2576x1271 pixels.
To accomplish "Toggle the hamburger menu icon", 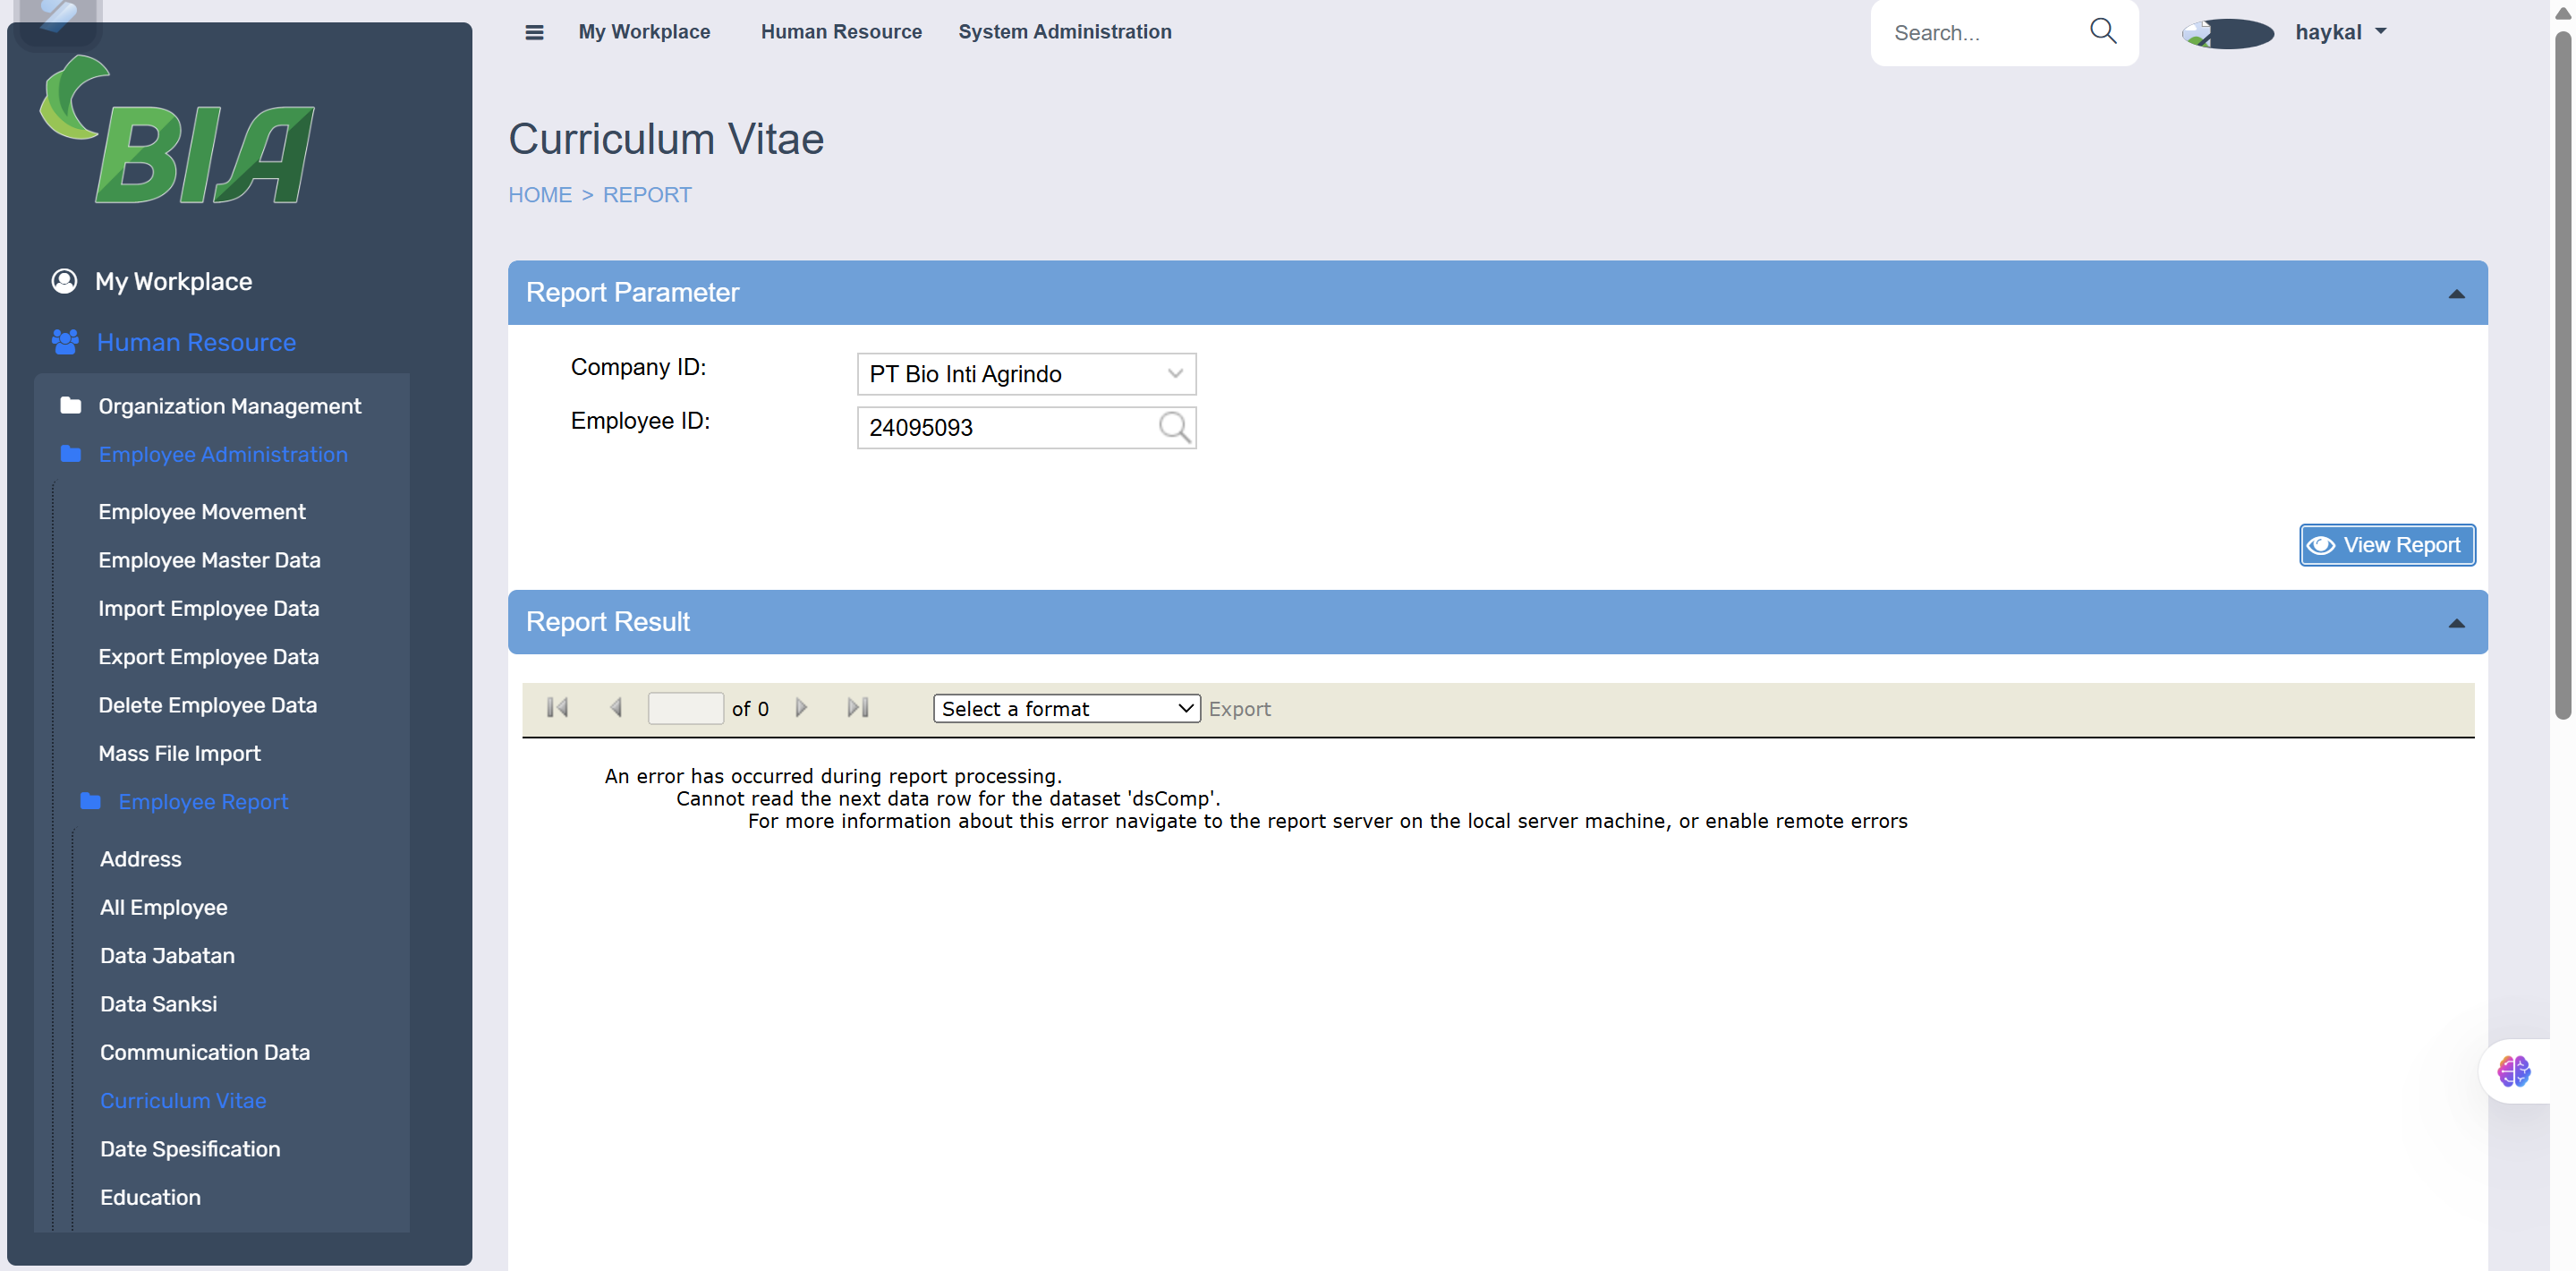I will point(534,32).
